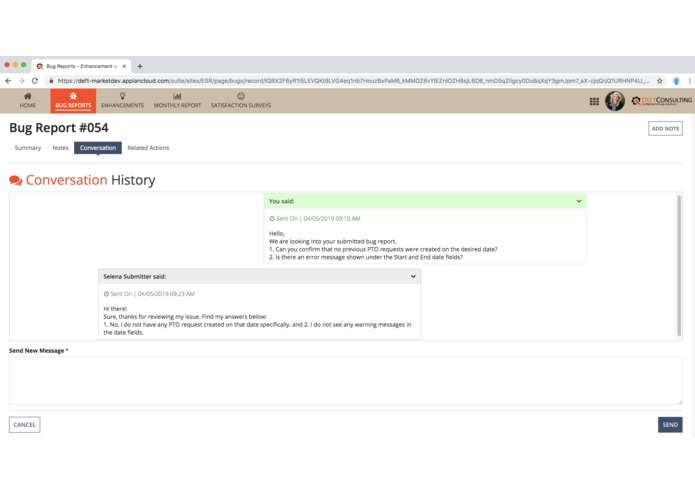Screen dimensions: 695x494
Task: Click the 'We are looking into your submitted bug report' line
Action: point(332,241)
